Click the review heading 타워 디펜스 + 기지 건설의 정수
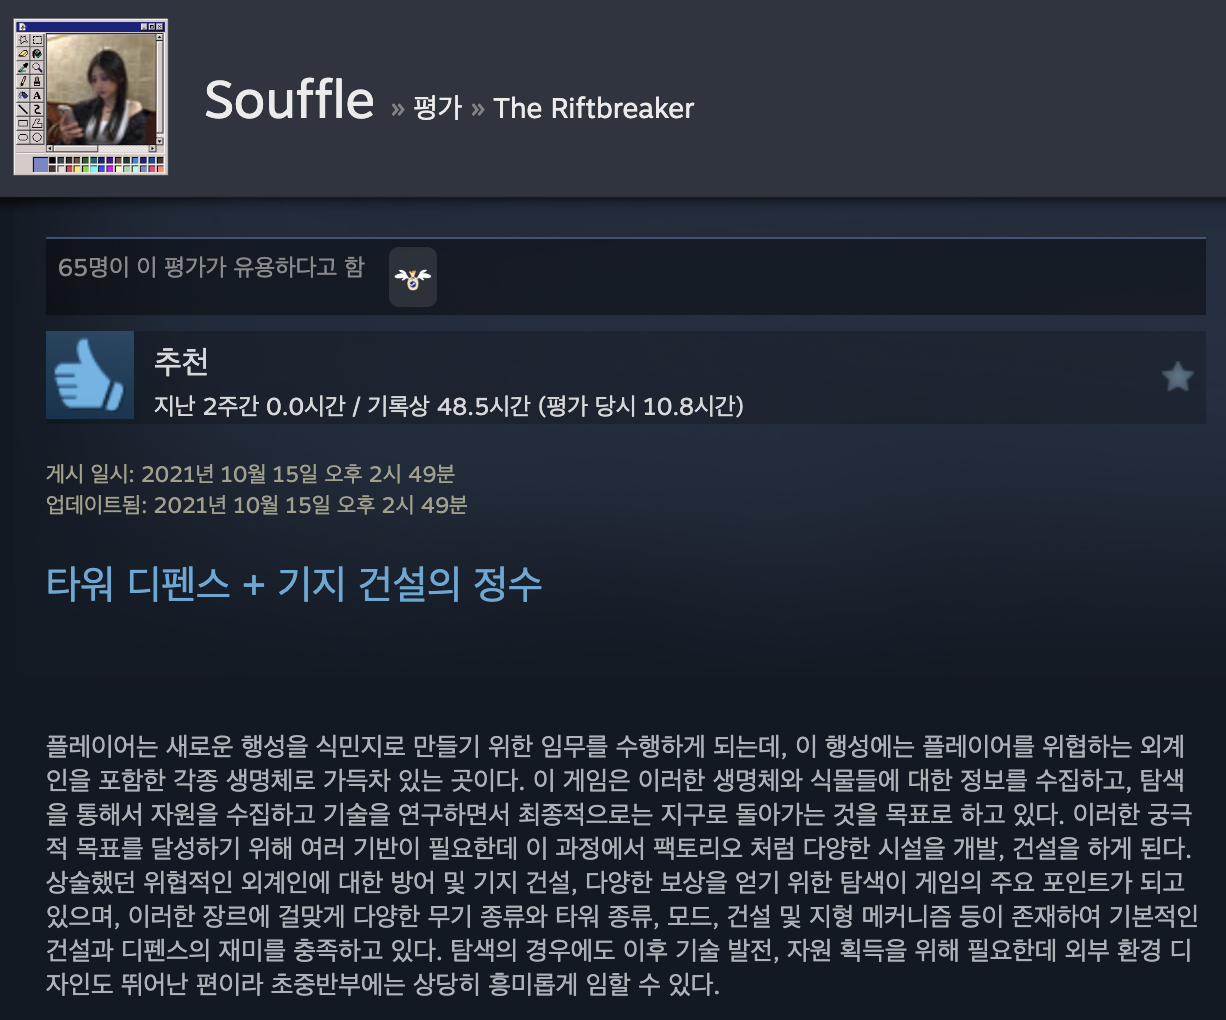This screenshot has width=1226, height=1020. pyautogui.click(x=294, y=583)
